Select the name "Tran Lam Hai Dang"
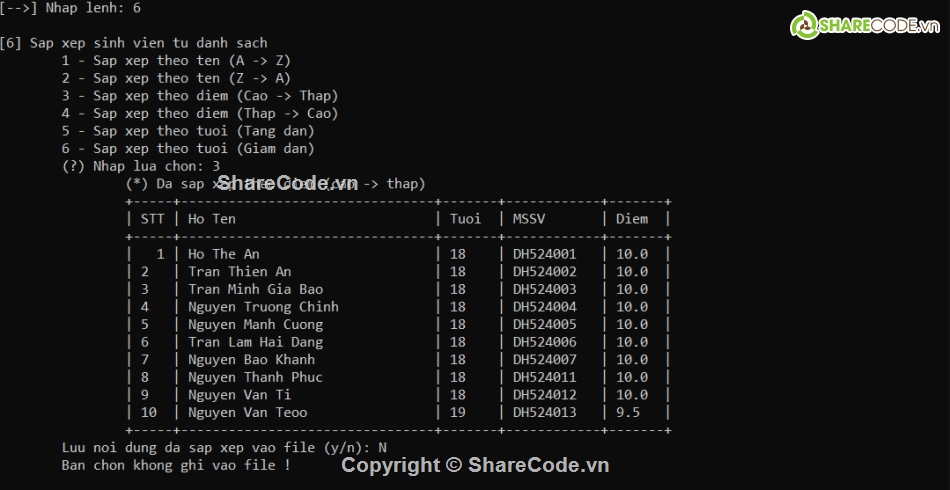Image resolution: width=950 pixels, height=490 pixels. (x=255, y=342)
